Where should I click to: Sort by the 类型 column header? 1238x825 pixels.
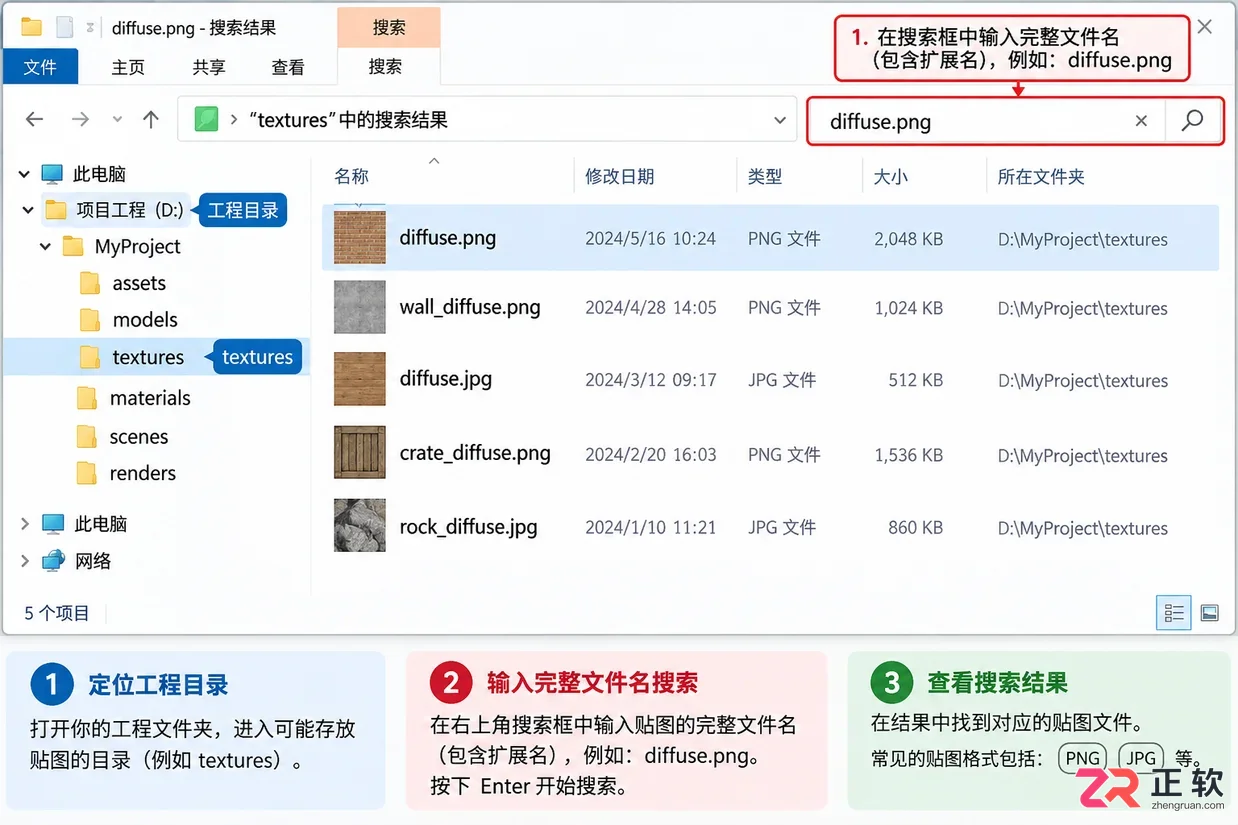click(x=765, y=176)
